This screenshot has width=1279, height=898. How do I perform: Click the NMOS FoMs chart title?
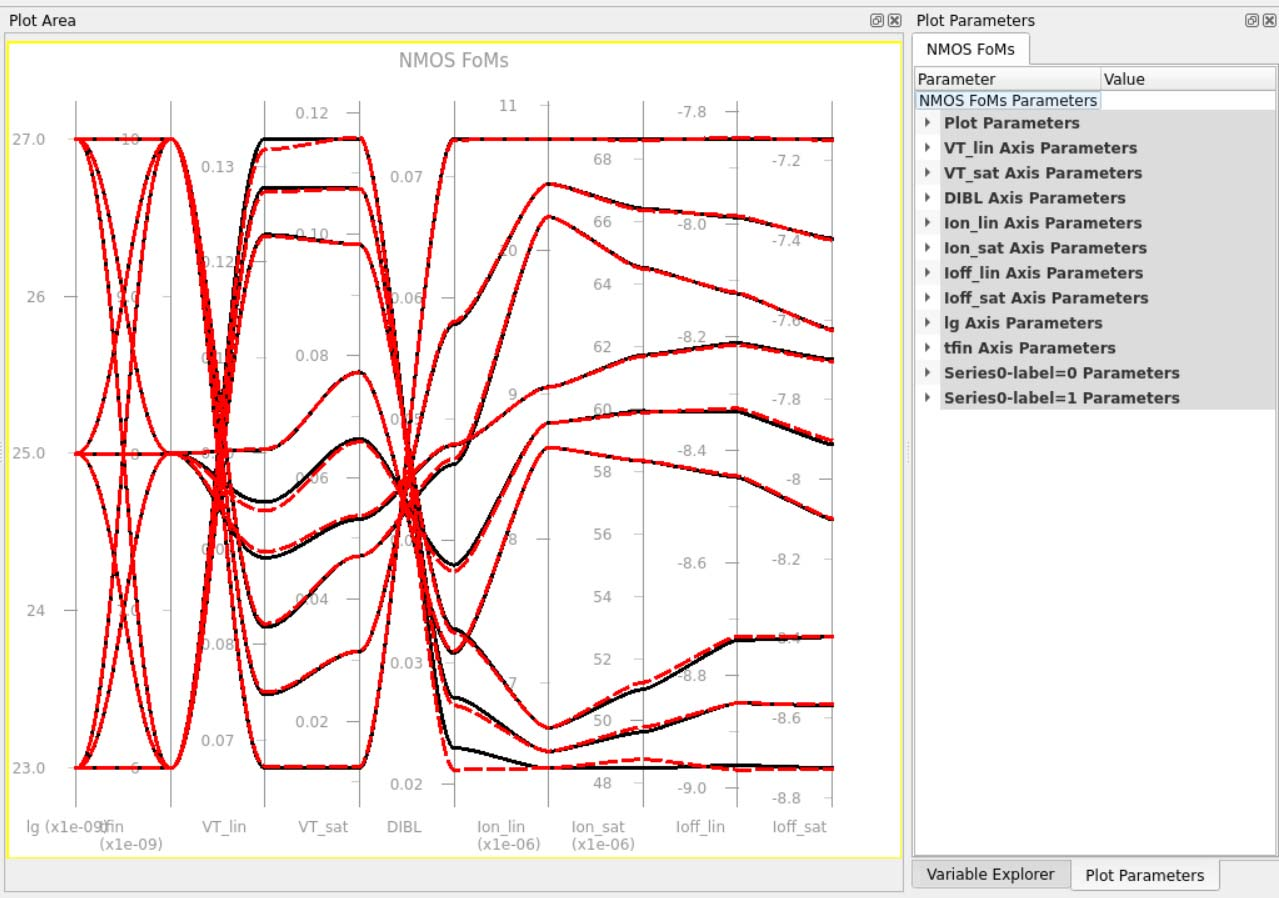pyautogui.click(x=453, y=61)
